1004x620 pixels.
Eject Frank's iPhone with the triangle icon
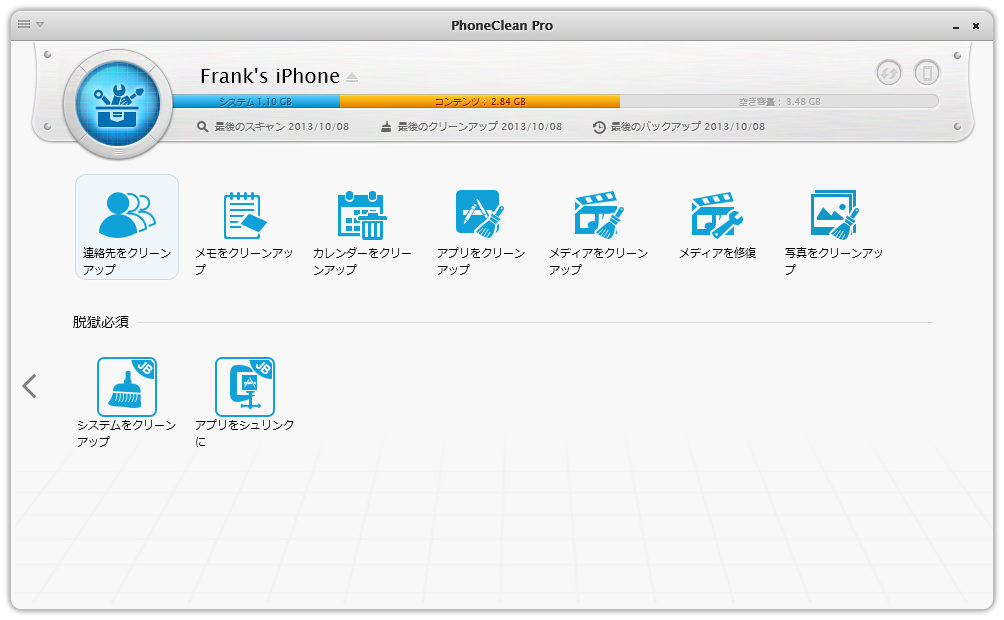352,77
